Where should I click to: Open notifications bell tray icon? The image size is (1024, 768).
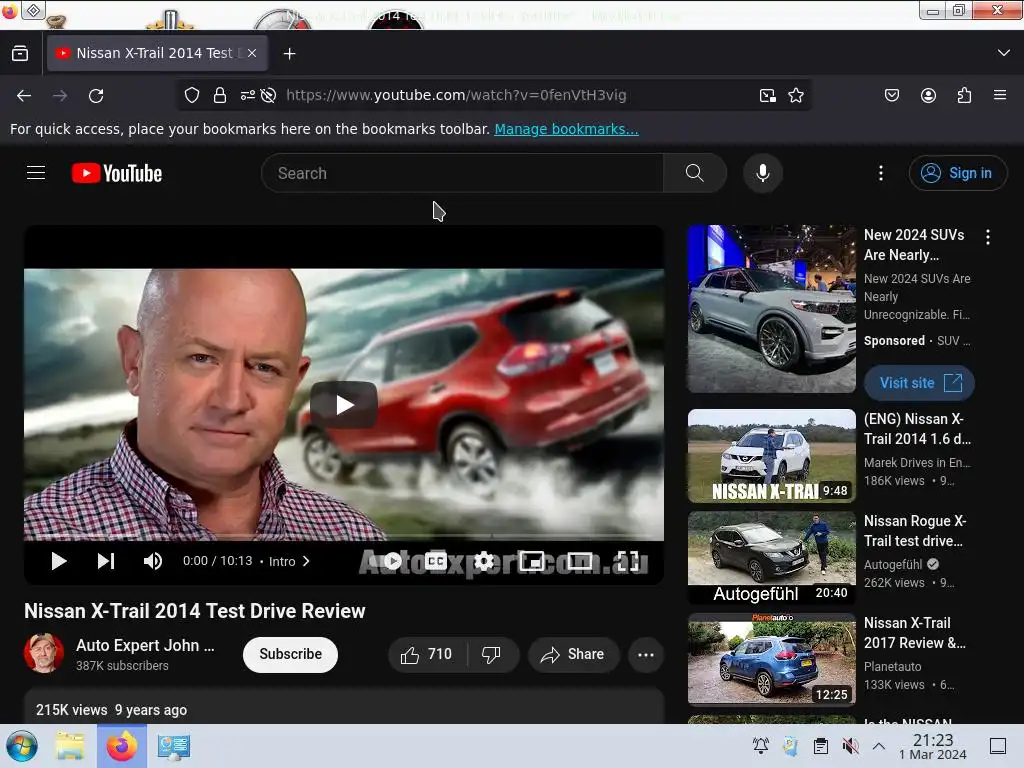pos(761,746)
